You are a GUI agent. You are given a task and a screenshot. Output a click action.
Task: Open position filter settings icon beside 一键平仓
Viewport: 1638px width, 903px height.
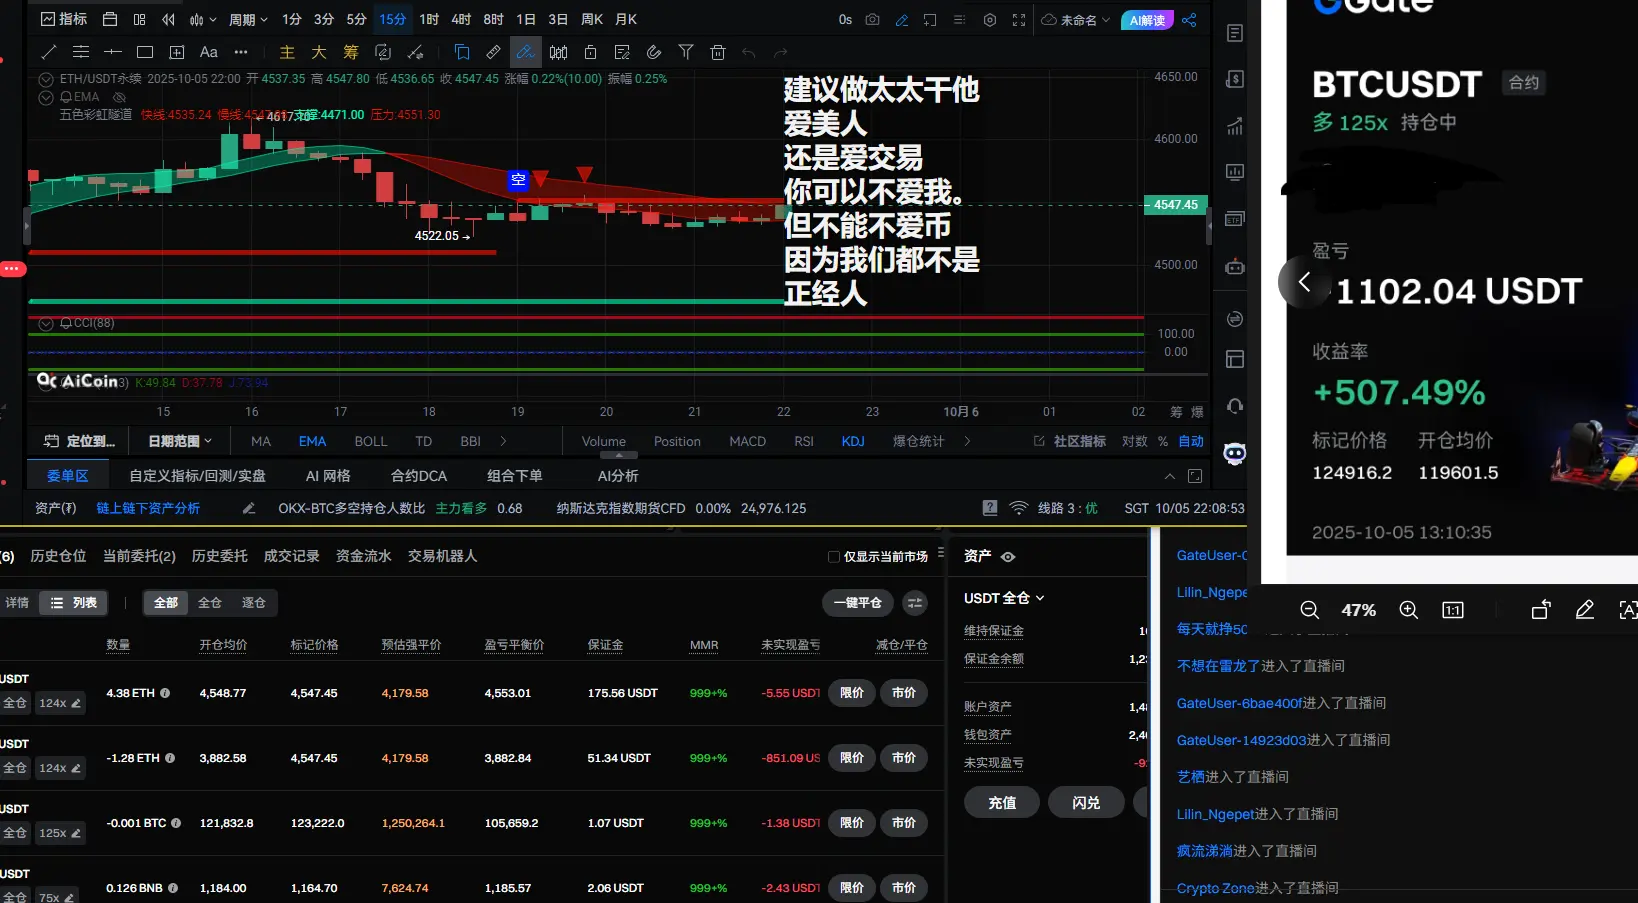point(915,603)
